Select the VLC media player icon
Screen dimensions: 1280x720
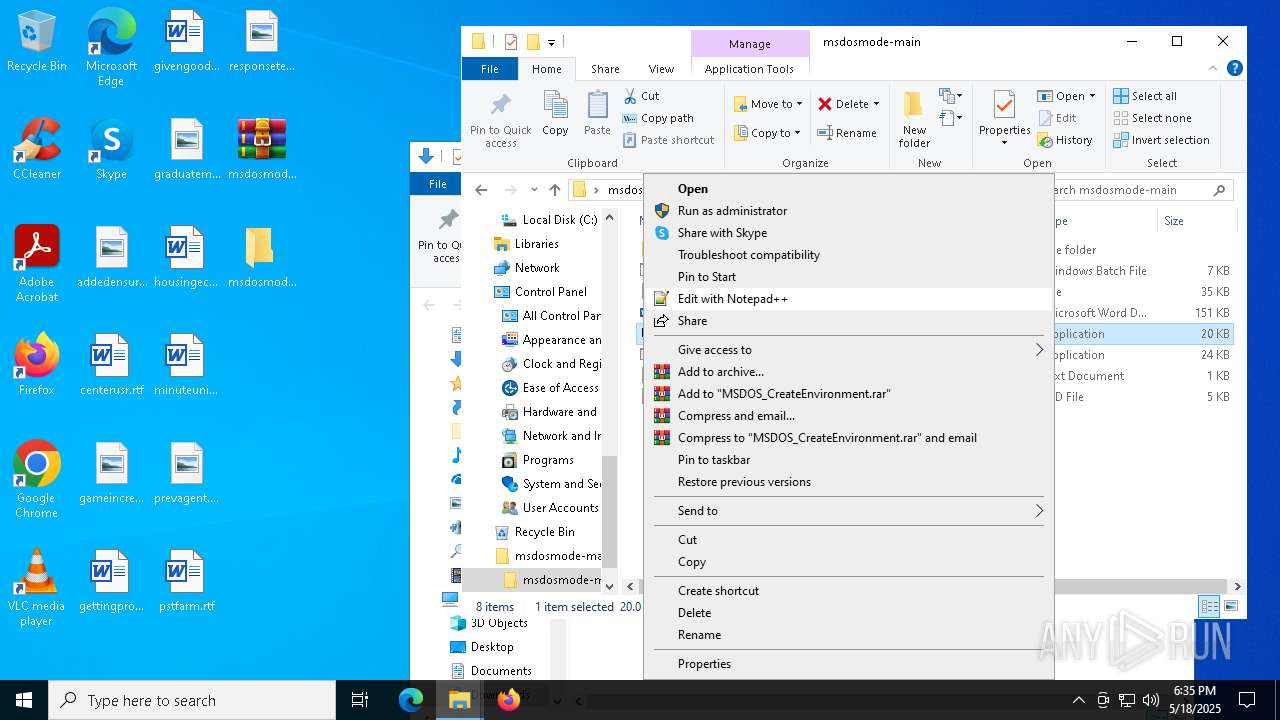tap(37, 588)
